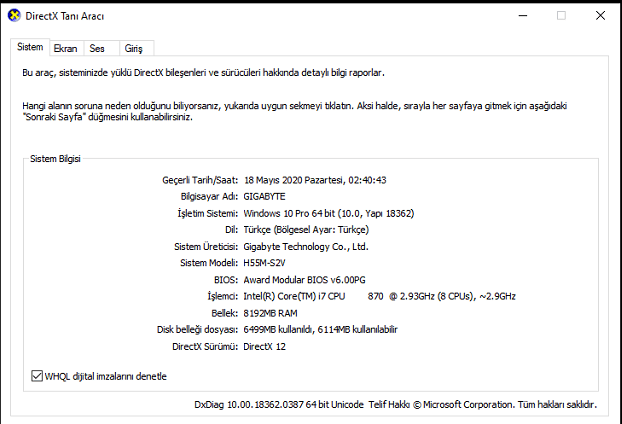Click the DirectX Sürümü label
This screenshot has width=622, height=424.
pyautogui.click(x=205, y=347)
